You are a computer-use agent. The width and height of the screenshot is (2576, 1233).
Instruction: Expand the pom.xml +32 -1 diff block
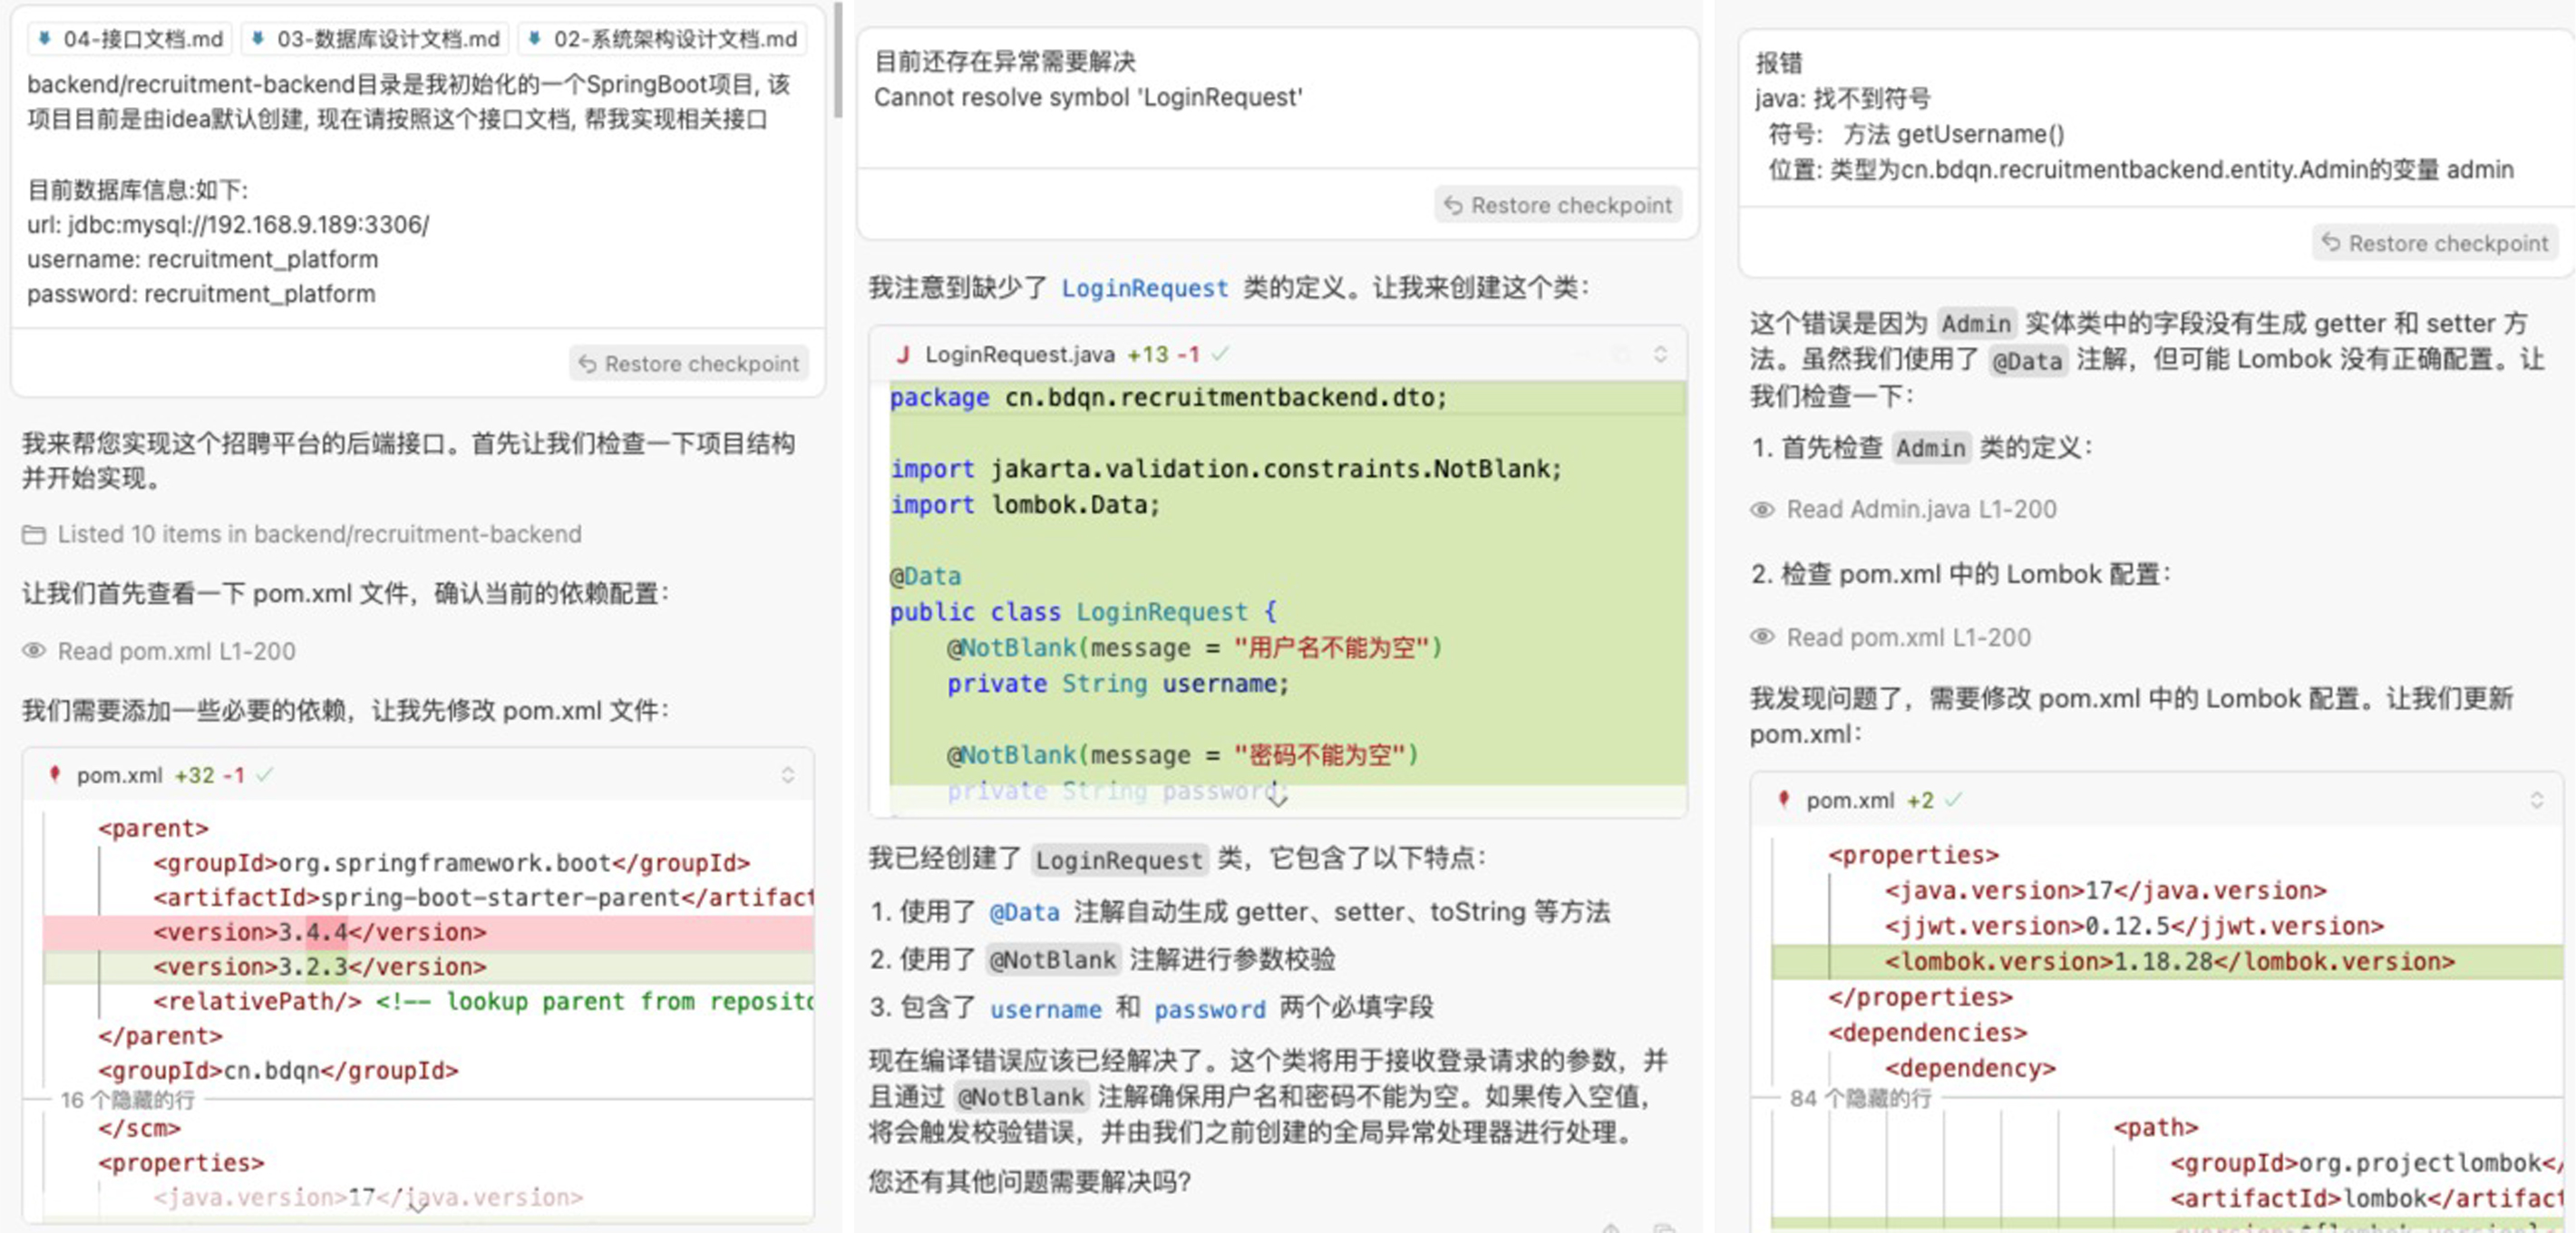click(x=788, y=775)
